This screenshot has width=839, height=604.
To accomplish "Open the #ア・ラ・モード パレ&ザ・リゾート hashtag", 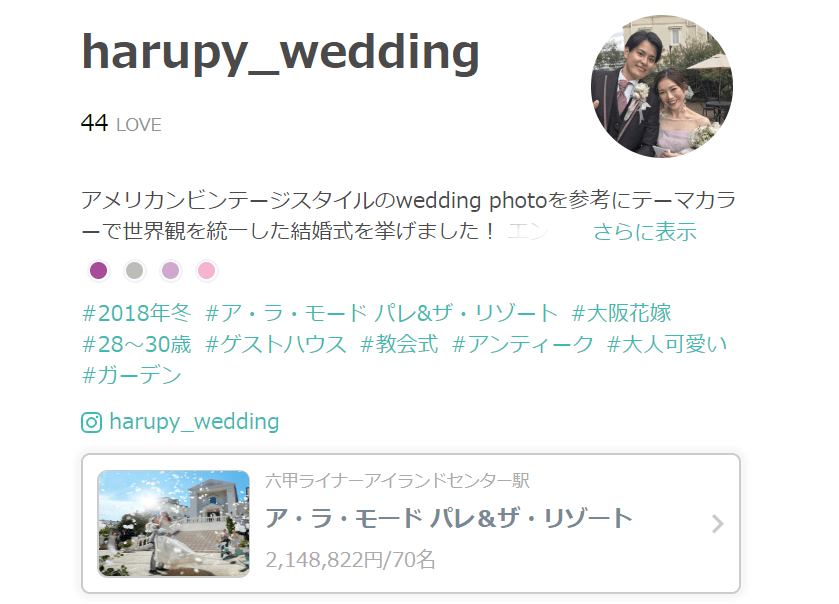I will click(x=381, y=313).
